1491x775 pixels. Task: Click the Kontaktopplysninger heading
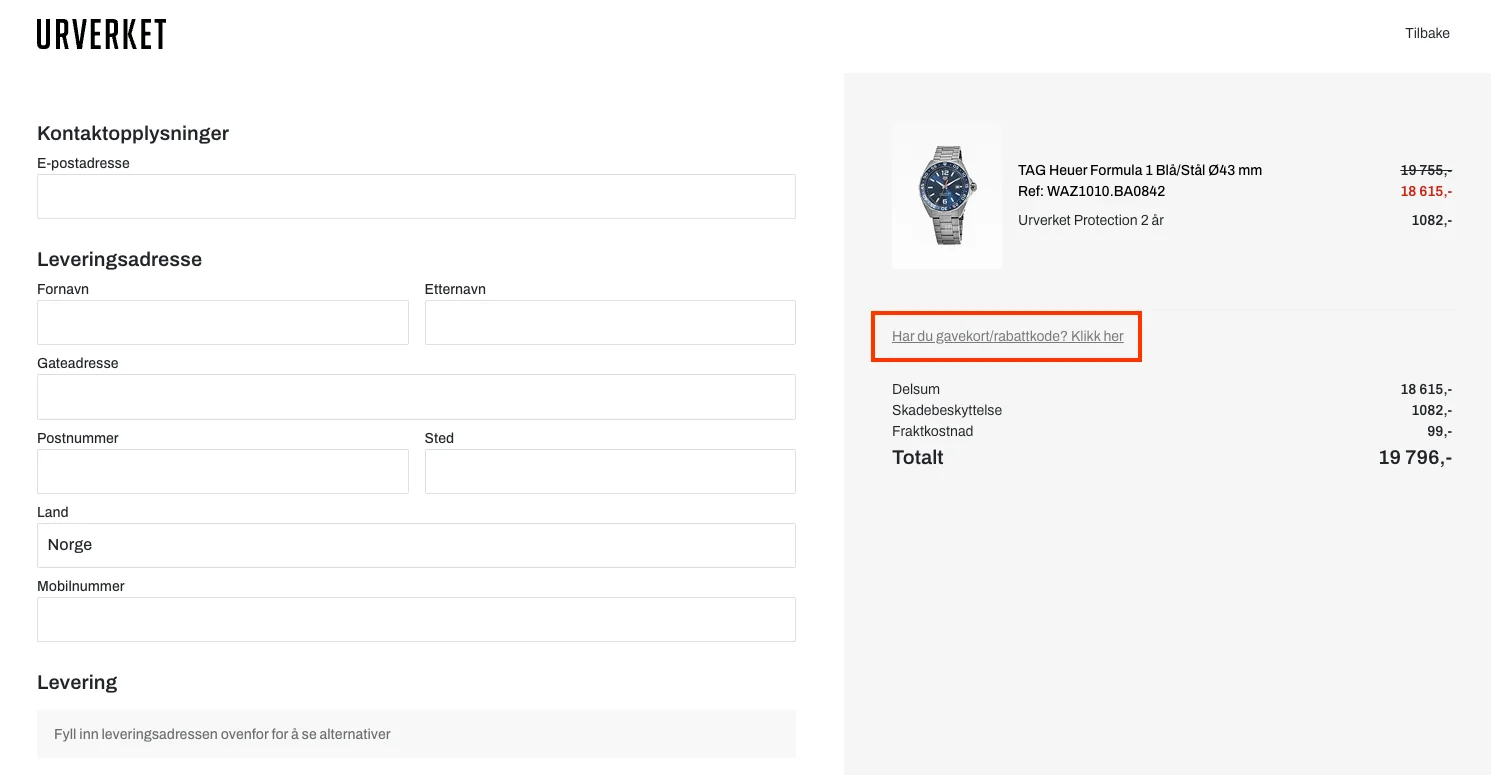pos(133,133)
